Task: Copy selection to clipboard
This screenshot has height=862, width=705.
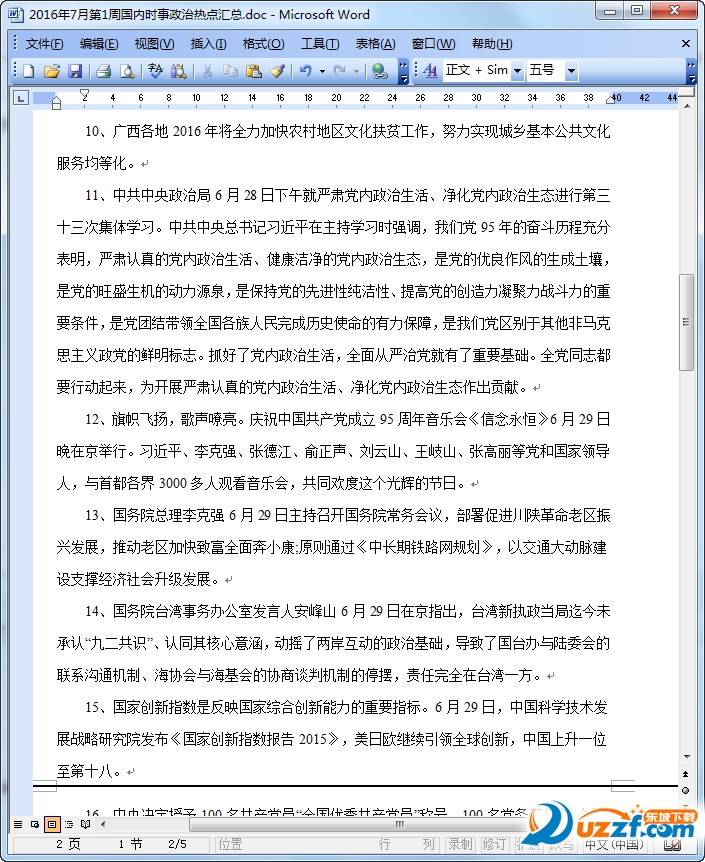Action: 230,71
